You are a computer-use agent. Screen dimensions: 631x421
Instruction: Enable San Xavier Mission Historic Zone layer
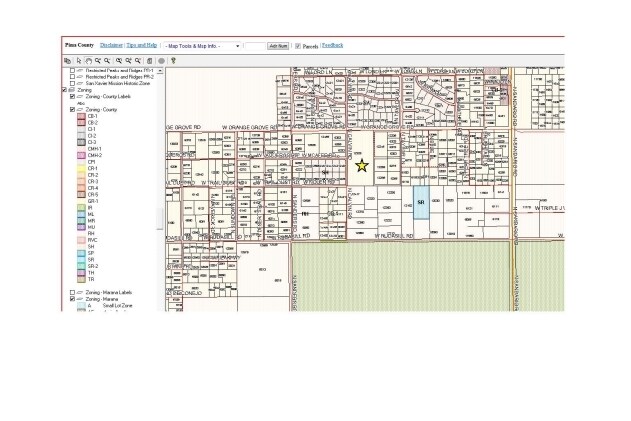click(x=72, y=83)
